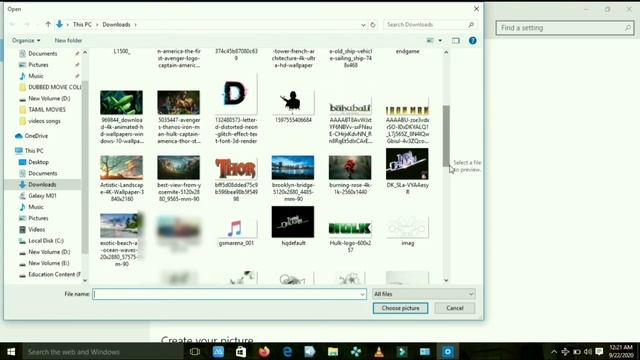
Task: Select the Thor logo image thumbnail
Action: [x=236, y=168]
